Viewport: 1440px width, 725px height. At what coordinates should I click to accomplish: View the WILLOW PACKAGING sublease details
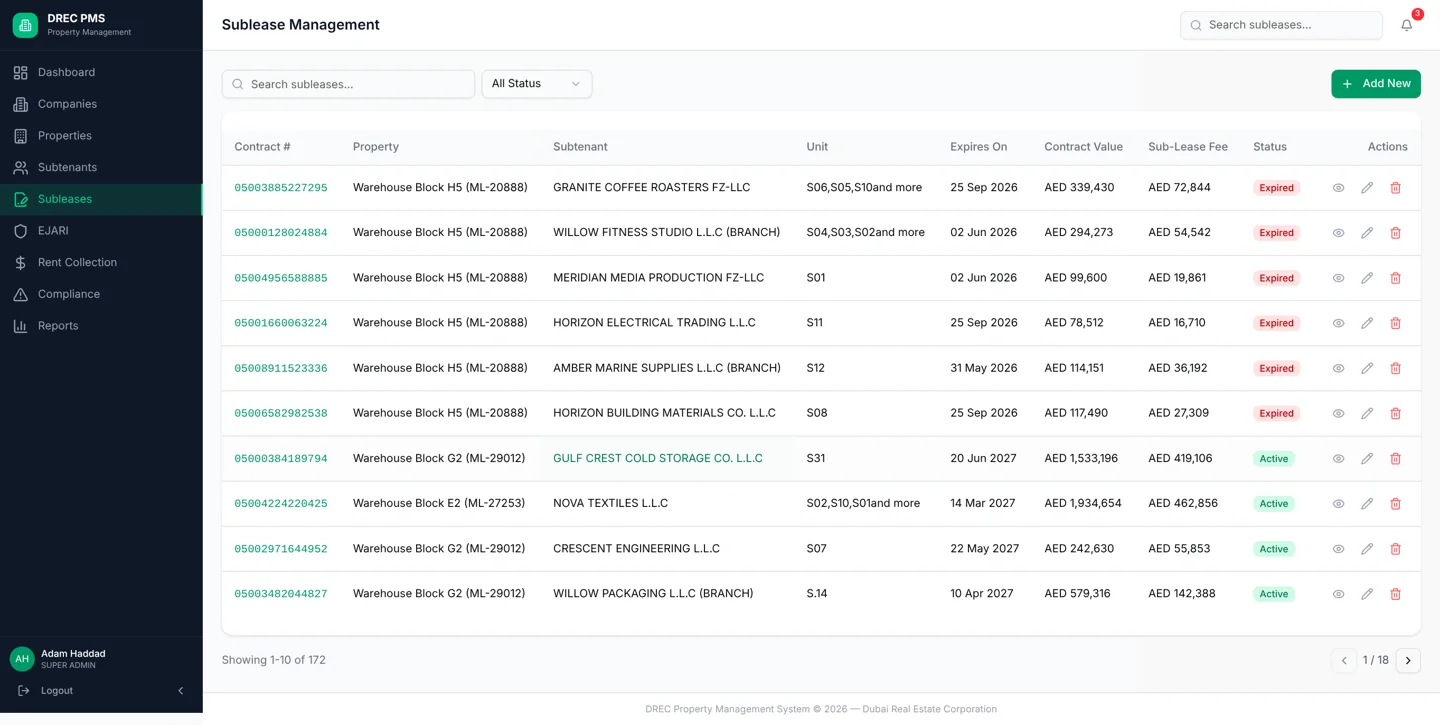tap(1338, 594)
